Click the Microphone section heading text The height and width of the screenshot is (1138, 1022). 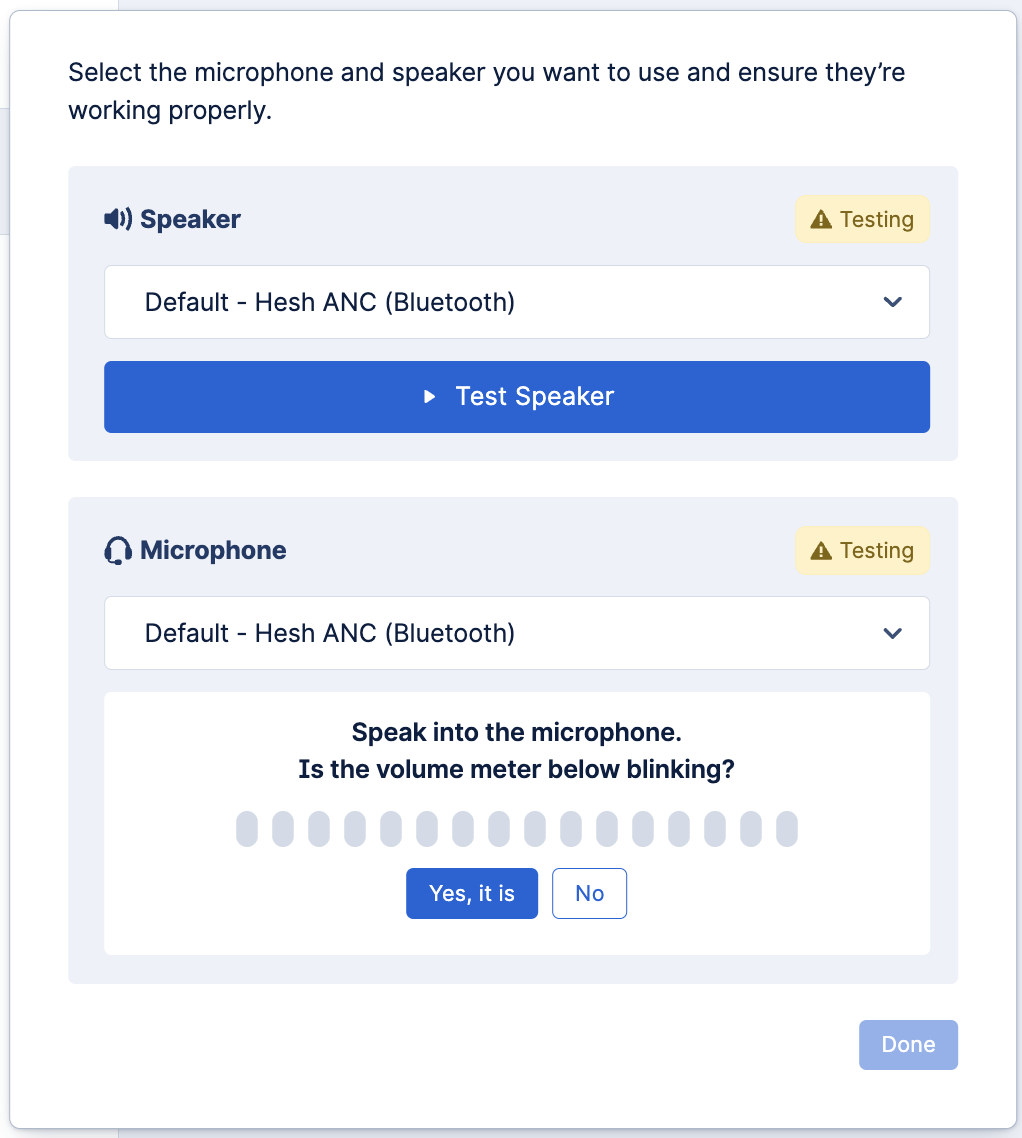(213, 551)
